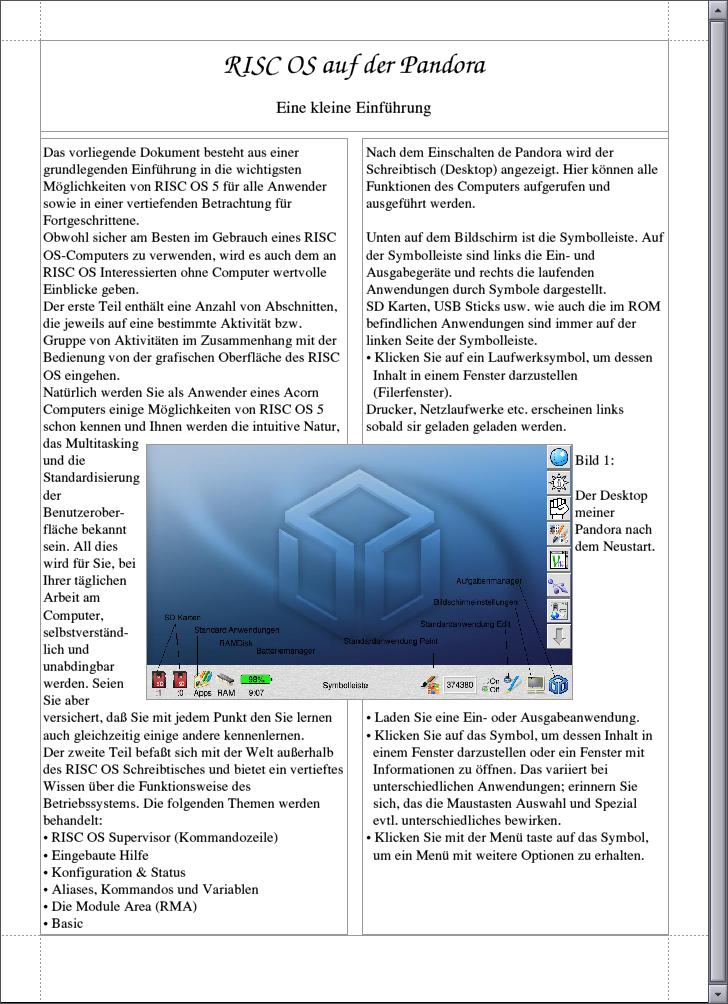Select the fist hand icon in the side strip
This screenshot has height=1004, width=728.
click(x=559, y=508)
